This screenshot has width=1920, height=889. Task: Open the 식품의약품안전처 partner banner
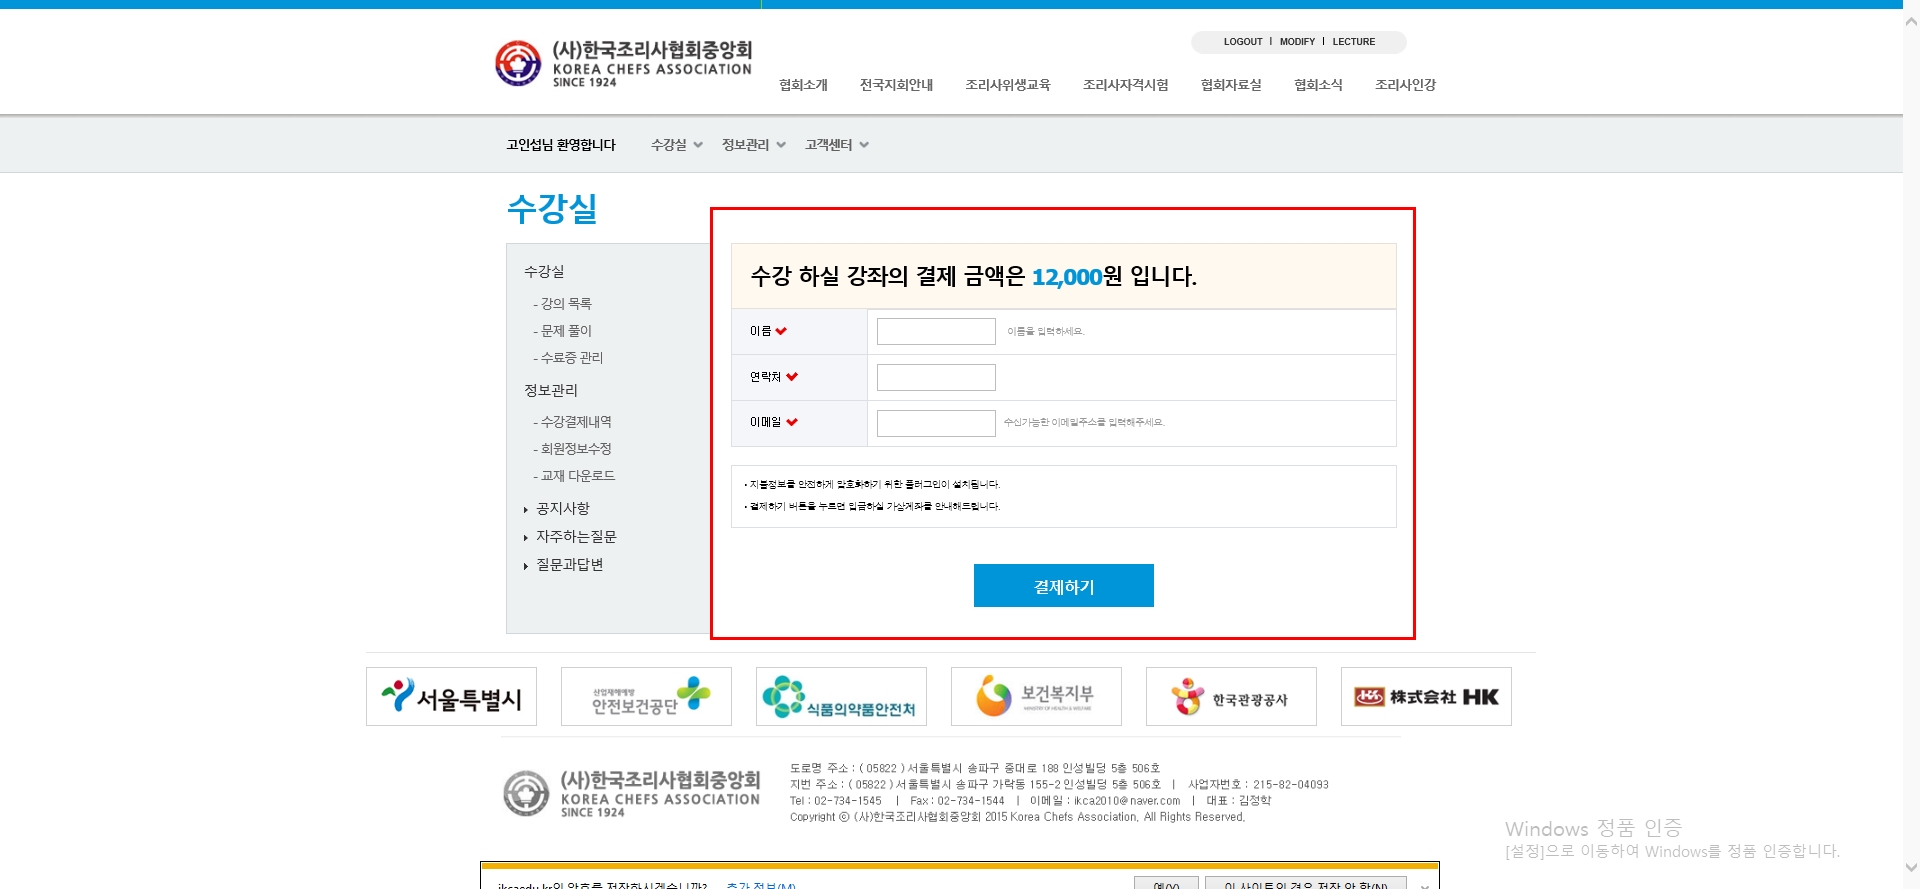point(841,697)
